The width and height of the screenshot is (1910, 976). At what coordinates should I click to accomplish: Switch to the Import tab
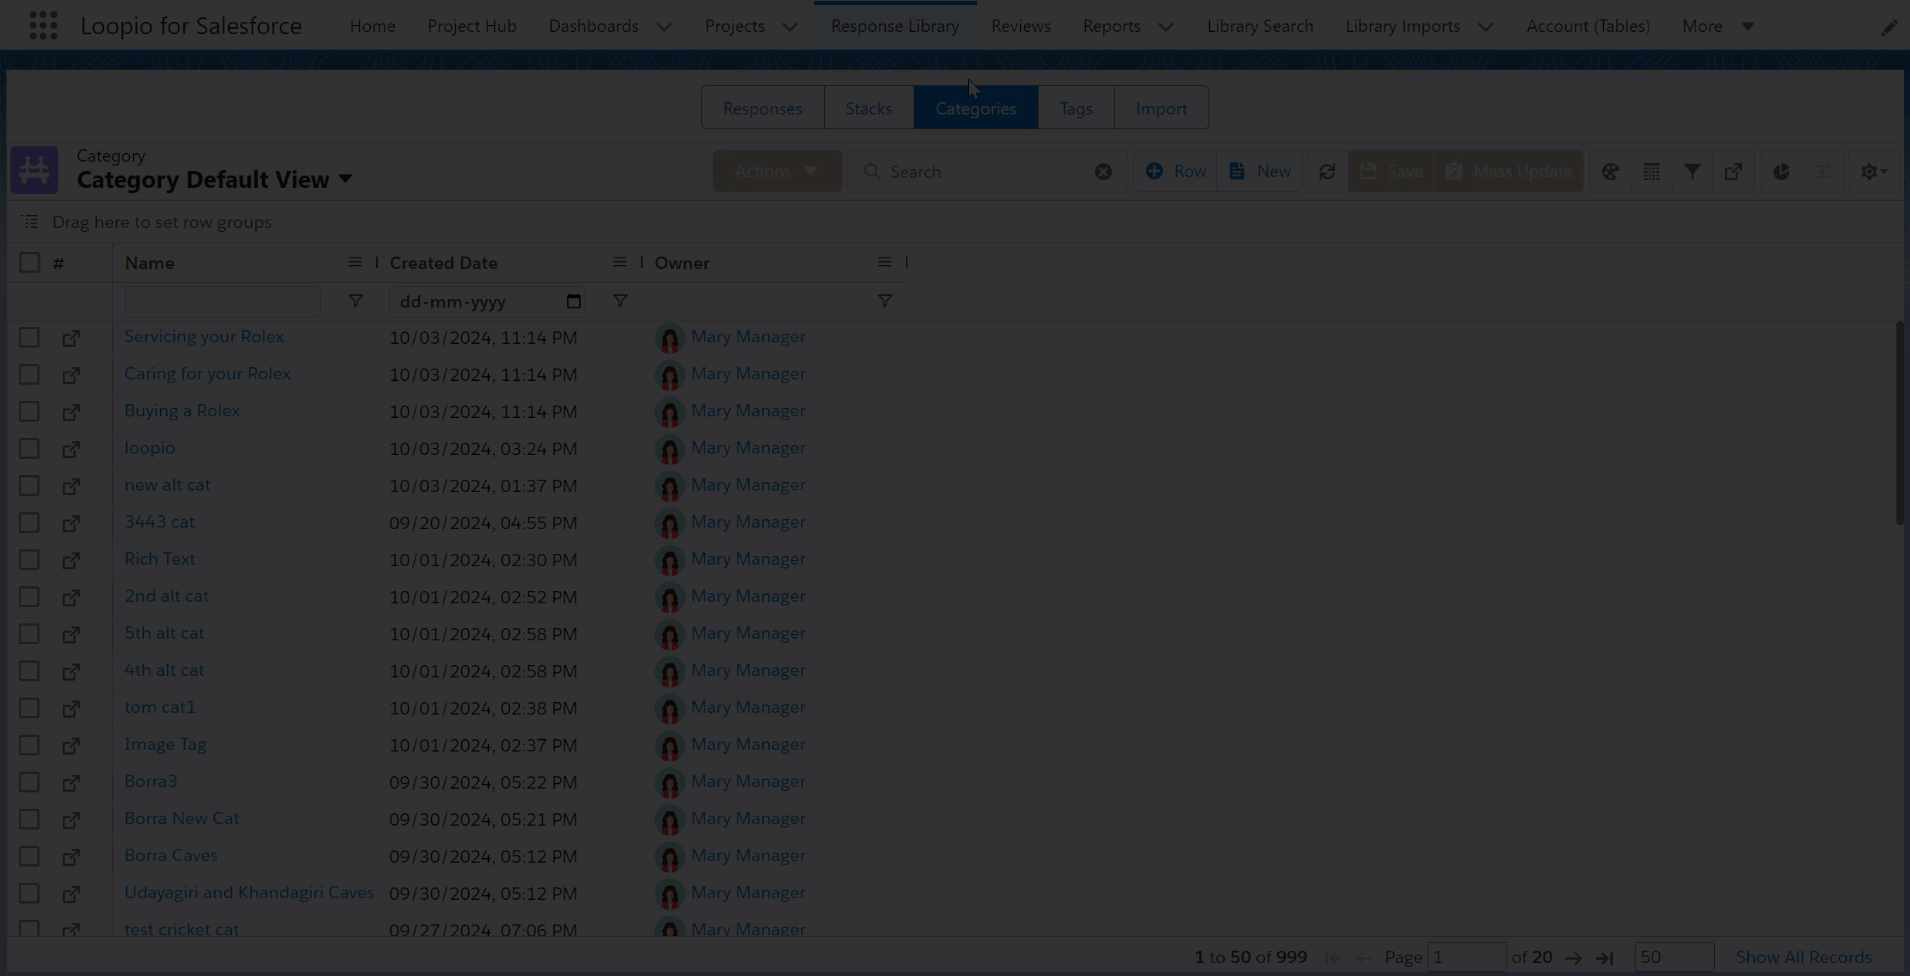pyautogui.click(x=1161, y=108)
